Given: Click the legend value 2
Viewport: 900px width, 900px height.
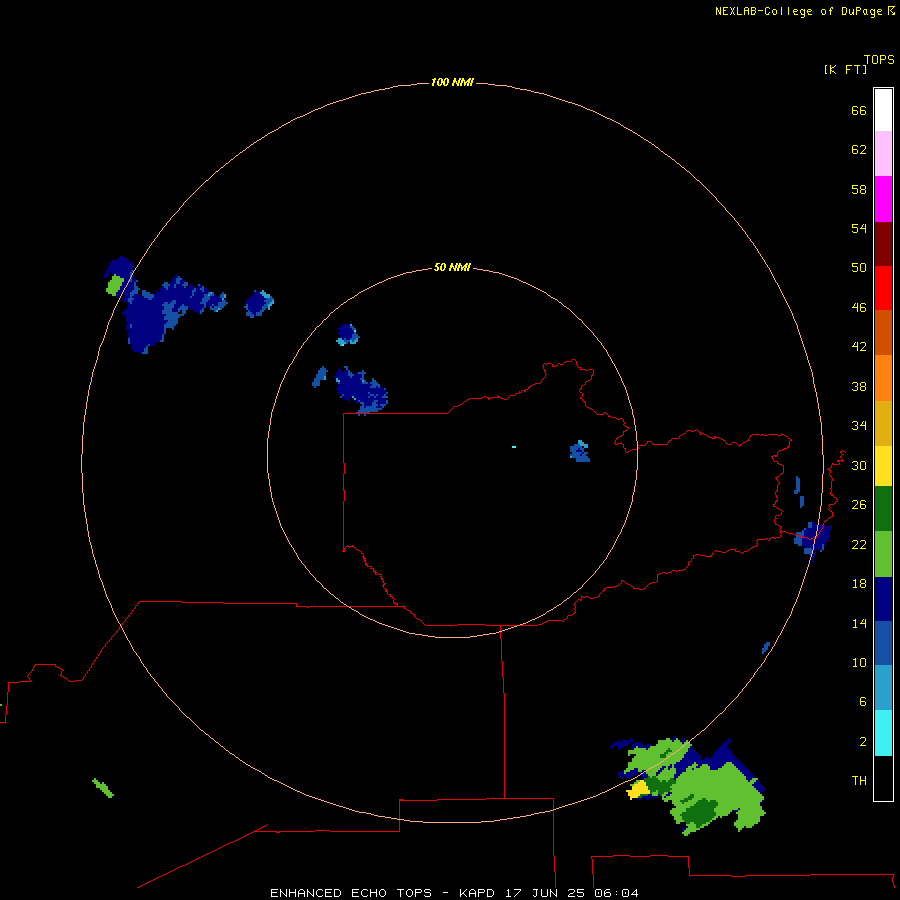Looking at the screenshot, I should click(863, 741).
